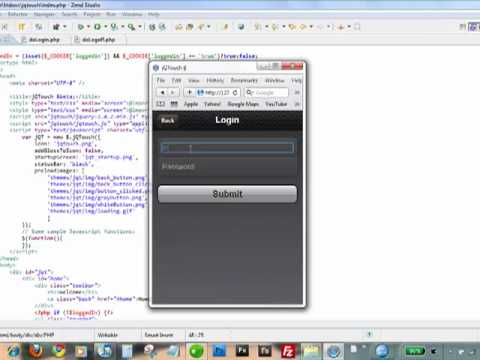
Task: Expand Safari bookmarks bar overflow chevron
Action: pyautogui.click(x=297, y=104)
